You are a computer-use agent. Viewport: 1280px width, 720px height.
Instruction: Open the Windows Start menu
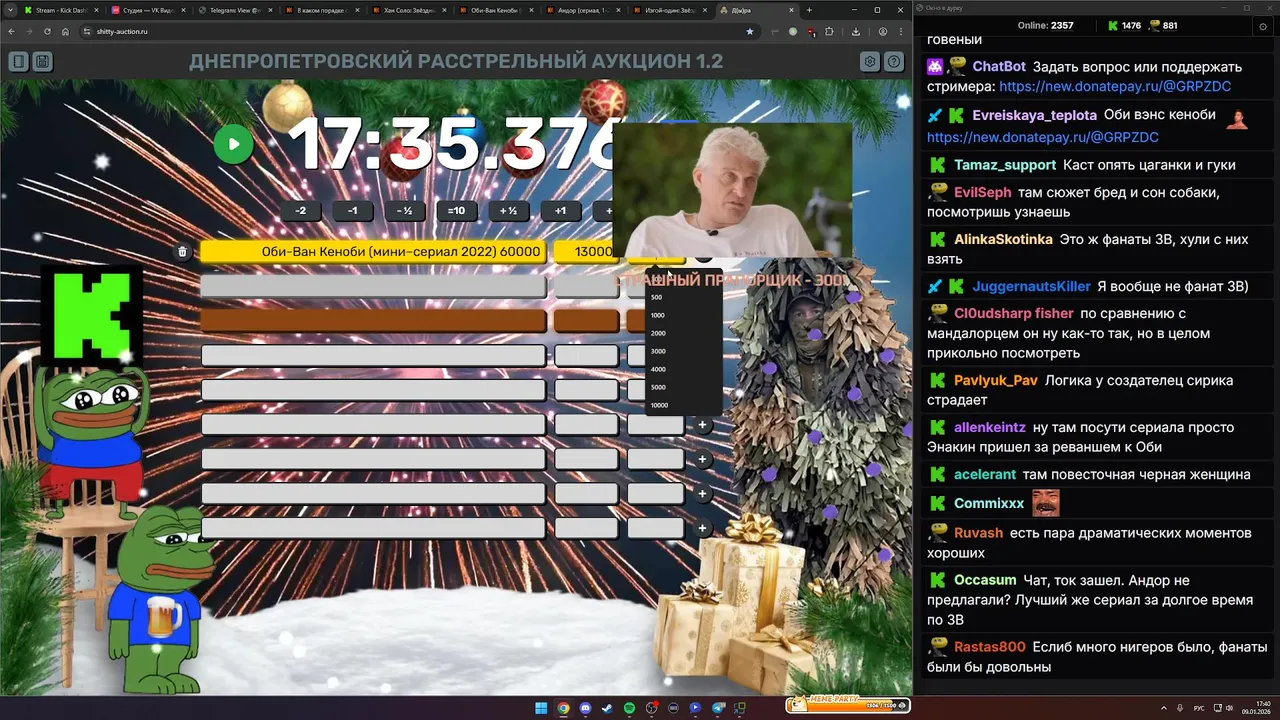click(541, 708)
